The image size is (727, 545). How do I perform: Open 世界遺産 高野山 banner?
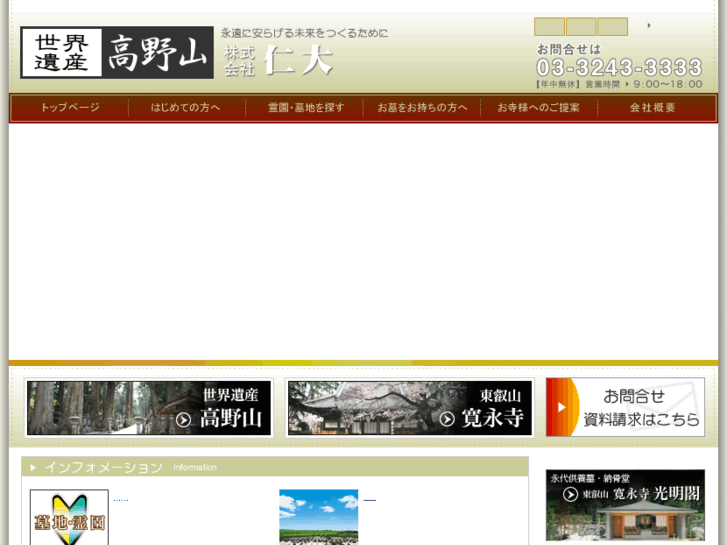point(149,408)
